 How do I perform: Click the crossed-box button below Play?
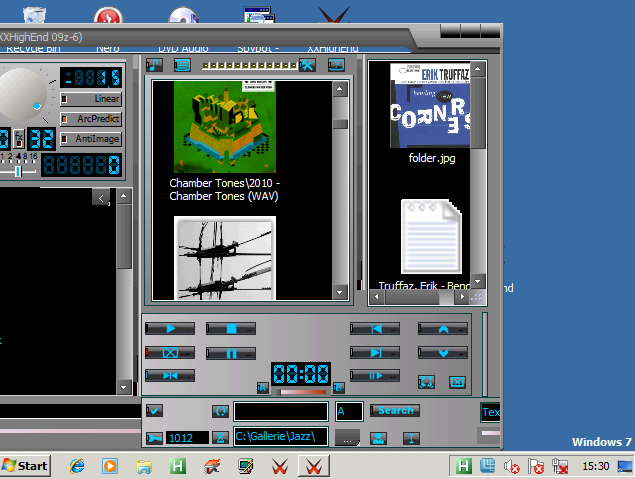point(170,353)
